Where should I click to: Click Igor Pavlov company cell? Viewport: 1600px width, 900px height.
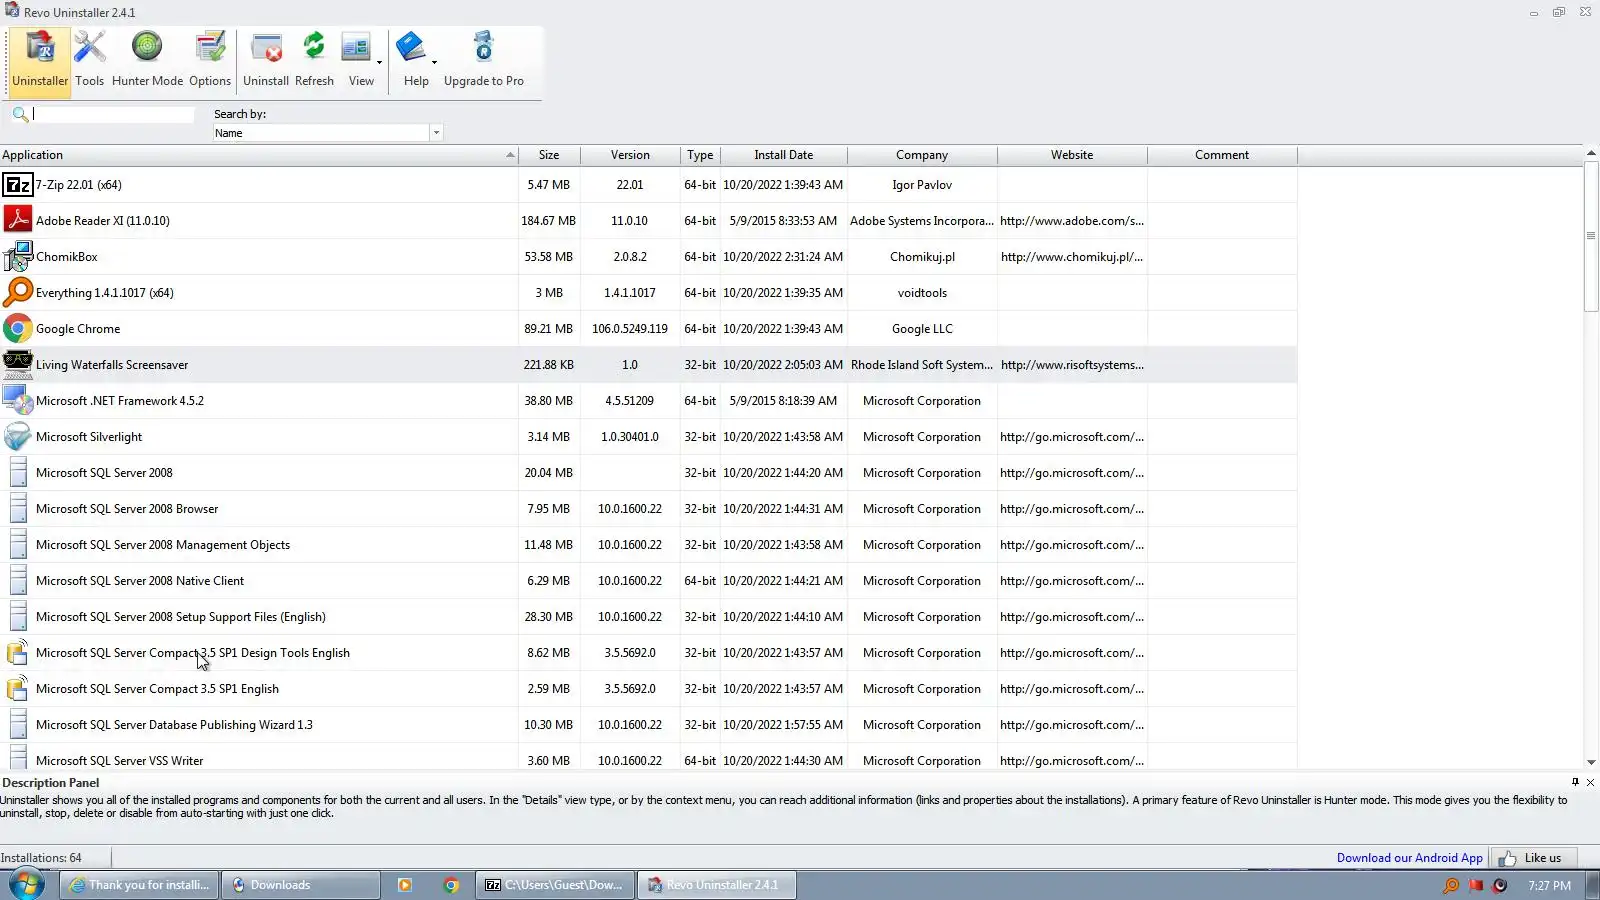coord(922,185)
